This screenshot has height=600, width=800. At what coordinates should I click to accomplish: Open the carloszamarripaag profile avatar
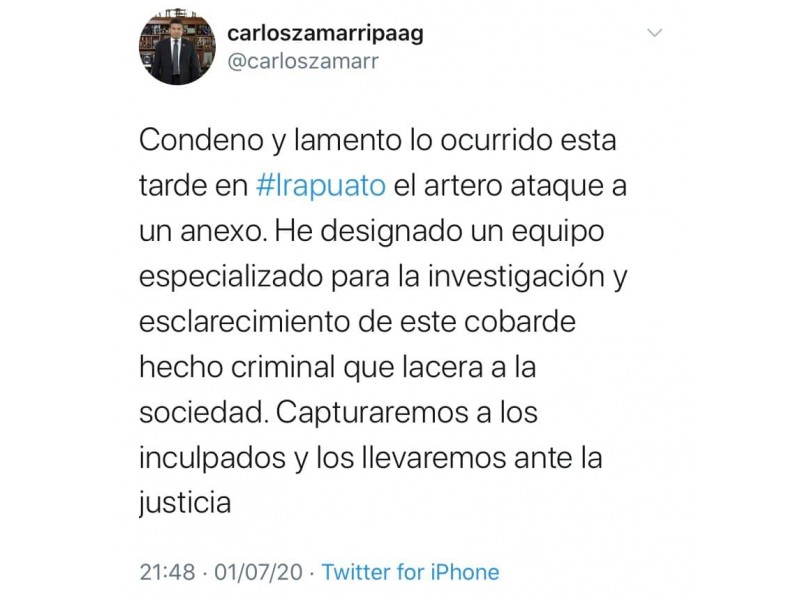click(x=177, y=47)
